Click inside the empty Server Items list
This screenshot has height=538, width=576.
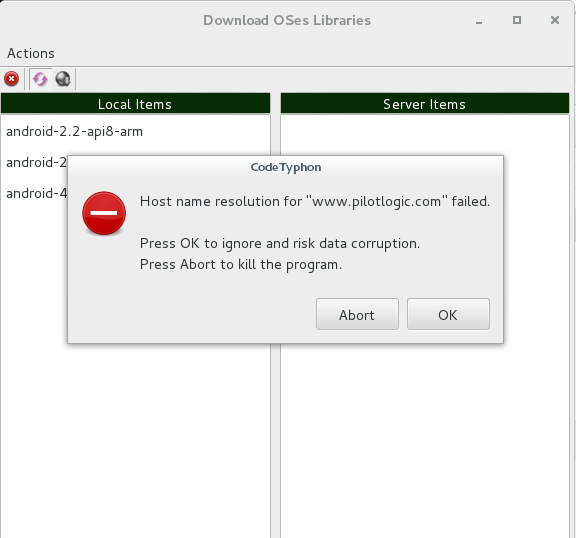(425, 441)
